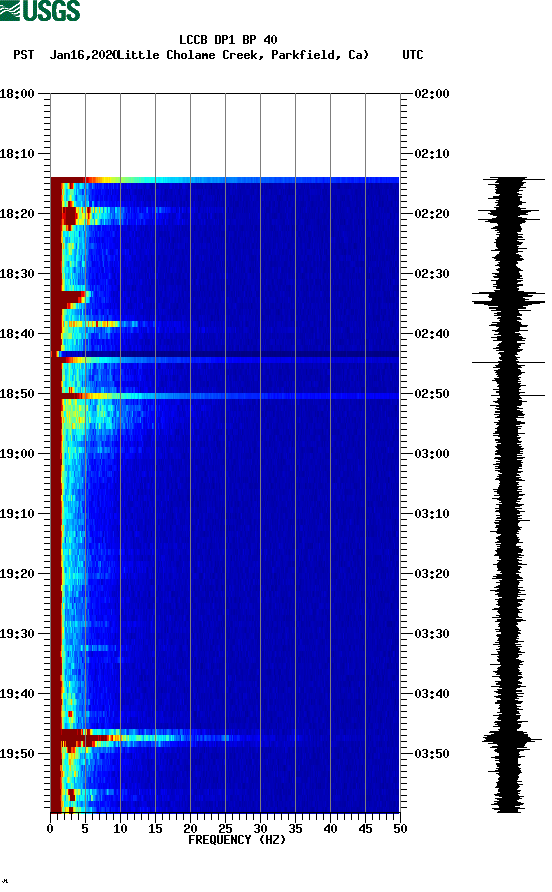Click the 03:10 UTC time label
This screenshot has height=892, width=552.
[432, 514]
